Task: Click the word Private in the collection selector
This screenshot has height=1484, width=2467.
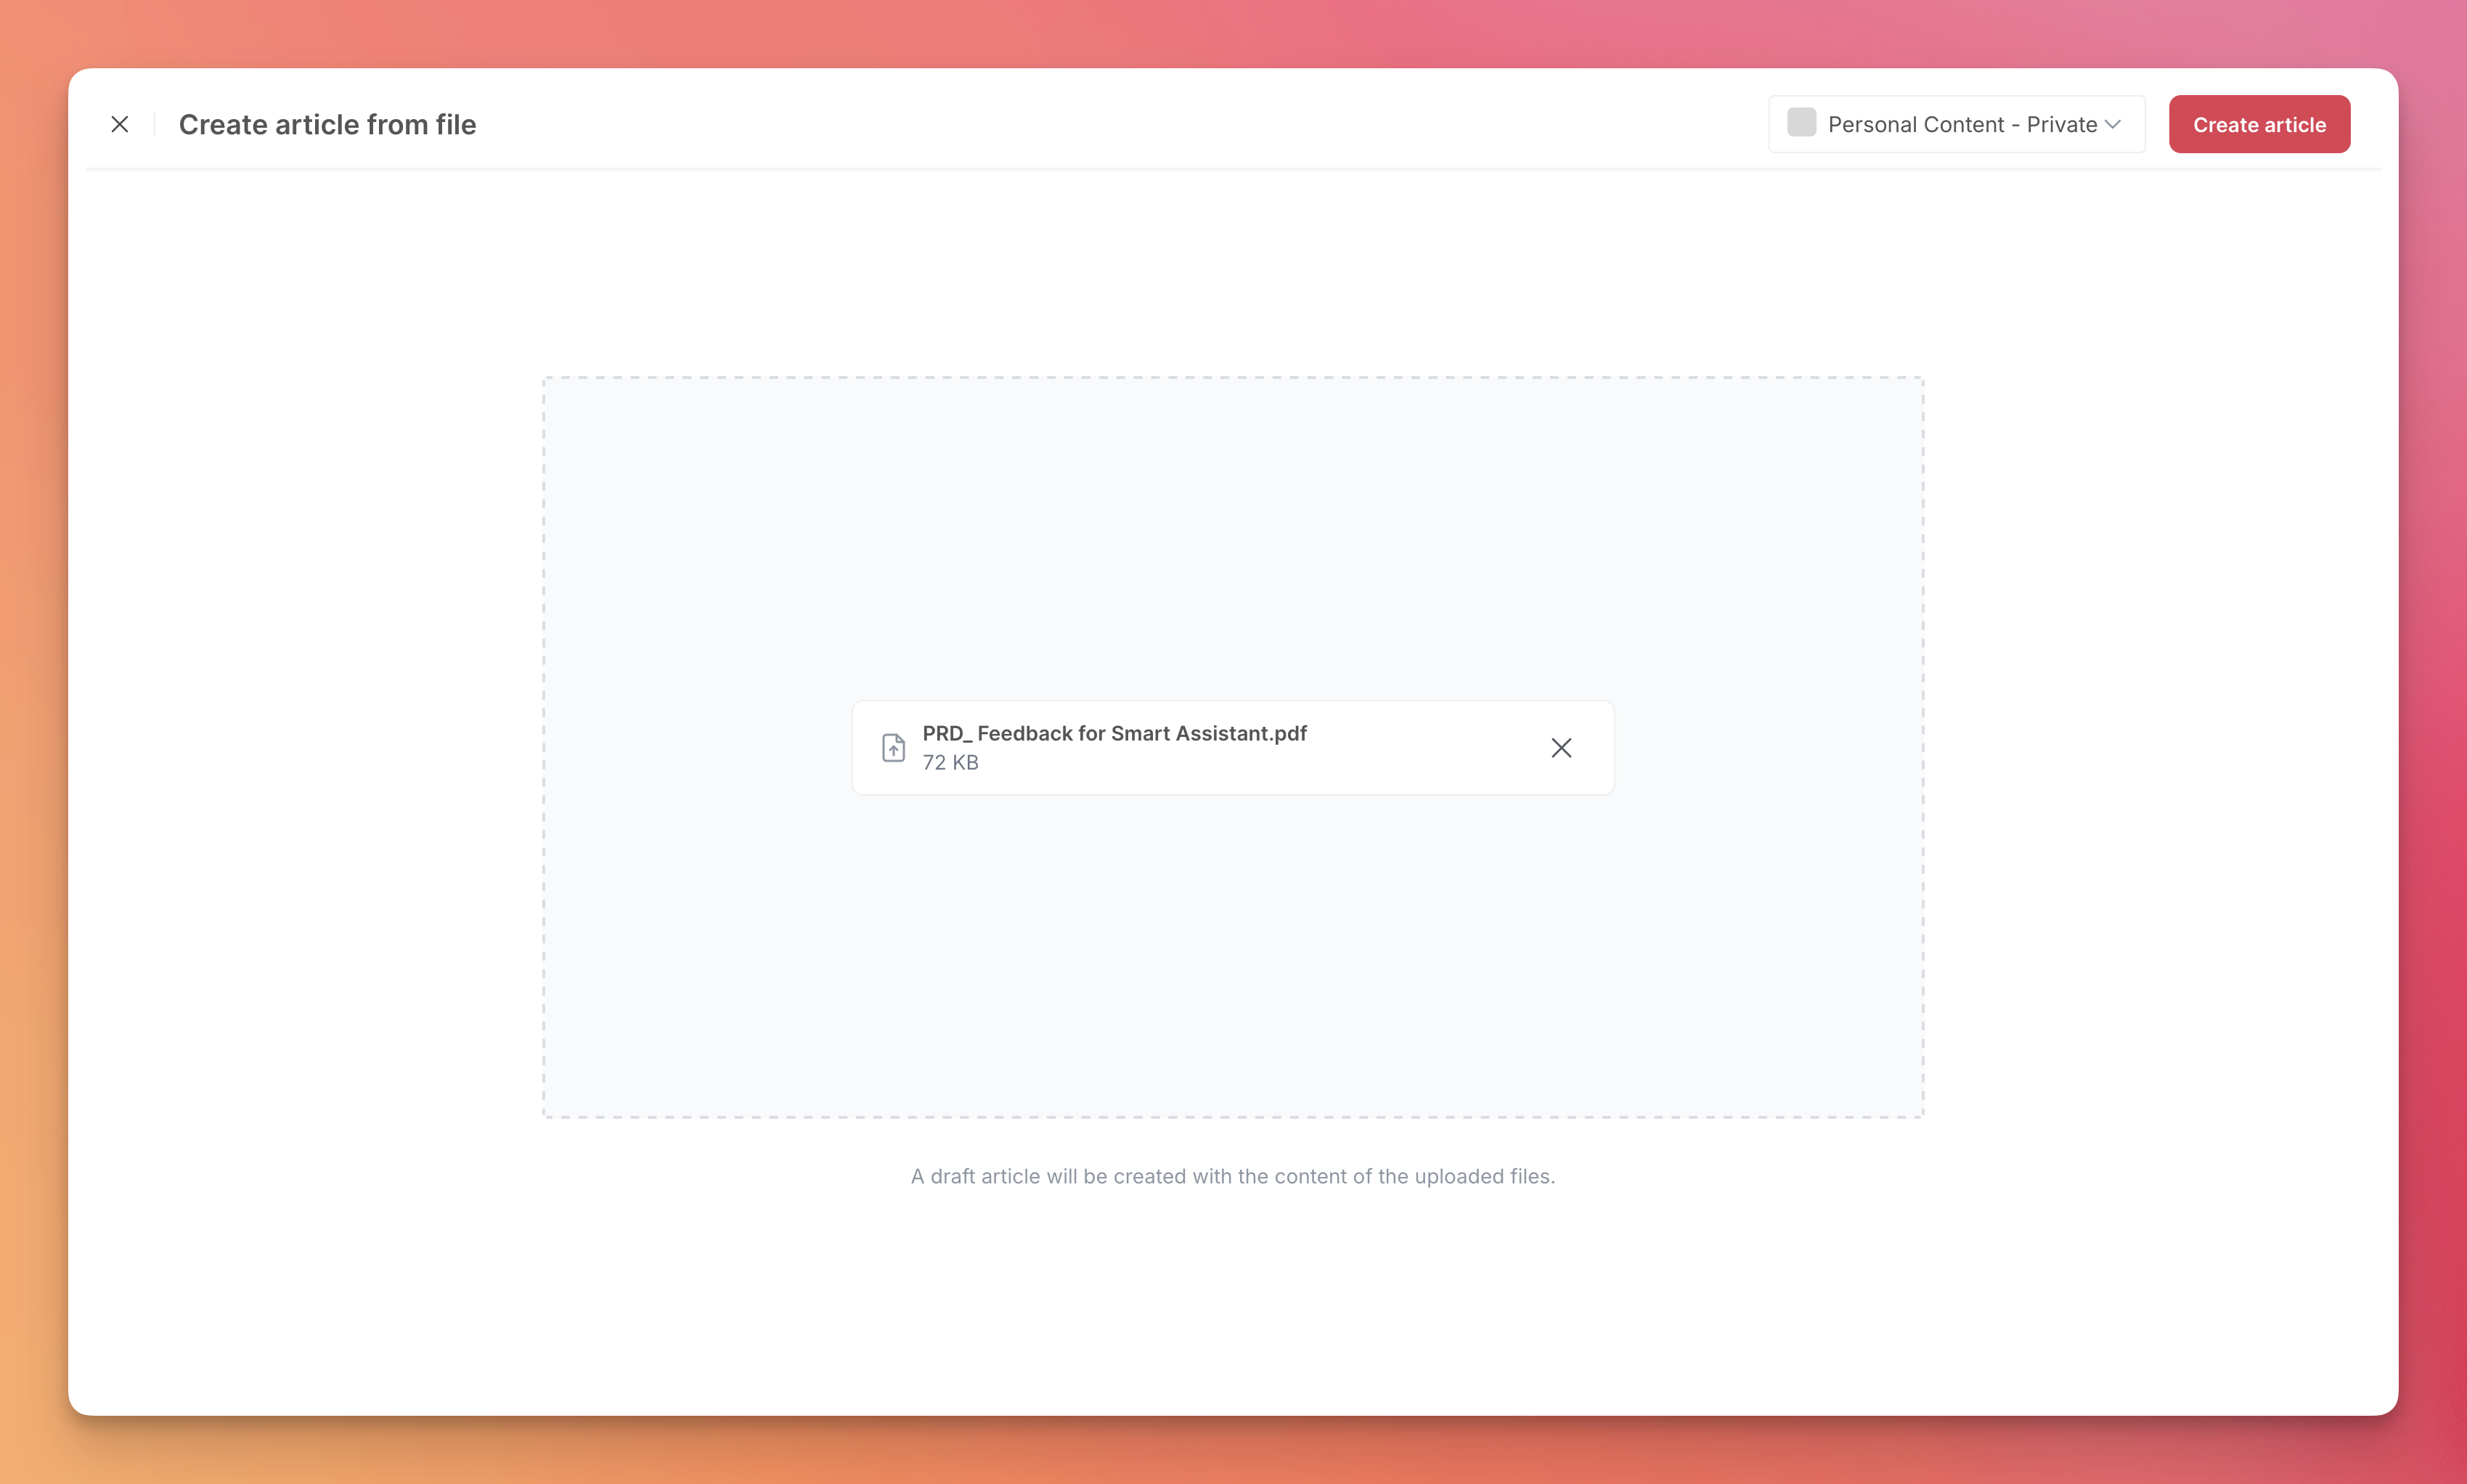Action: [x=2061, y=124]
